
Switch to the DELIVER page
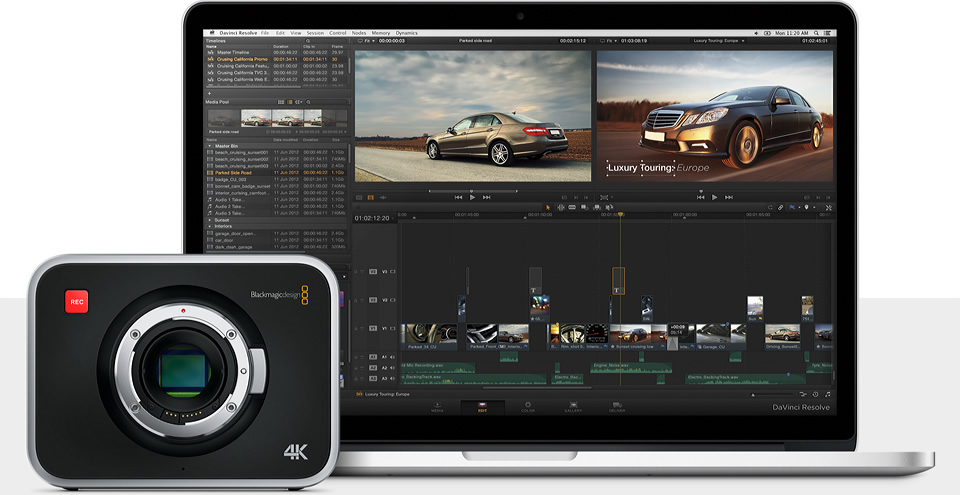coord(617,407)
